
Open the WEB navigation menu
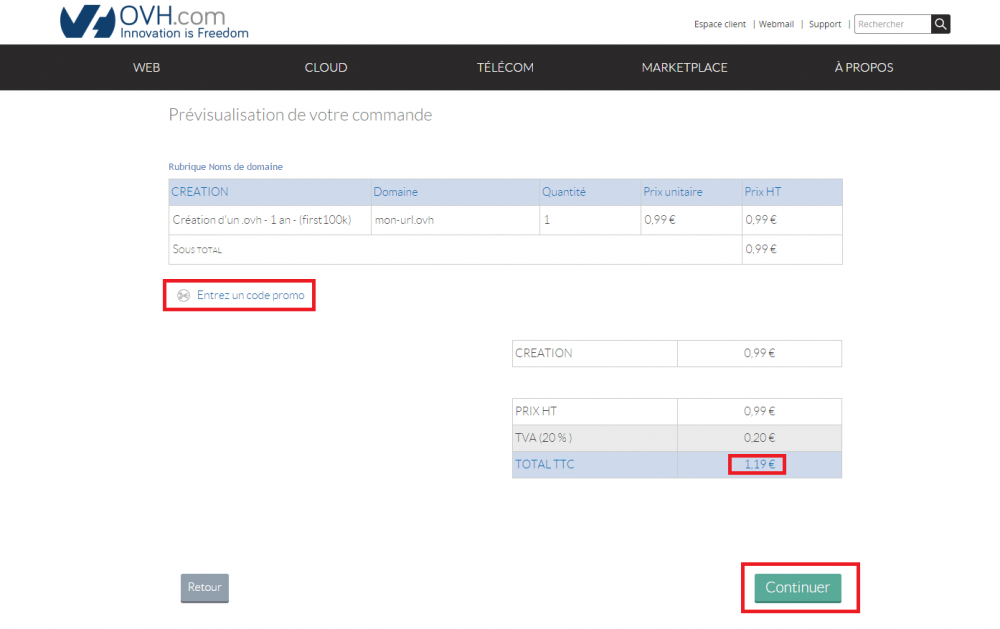tap(146, 68)
